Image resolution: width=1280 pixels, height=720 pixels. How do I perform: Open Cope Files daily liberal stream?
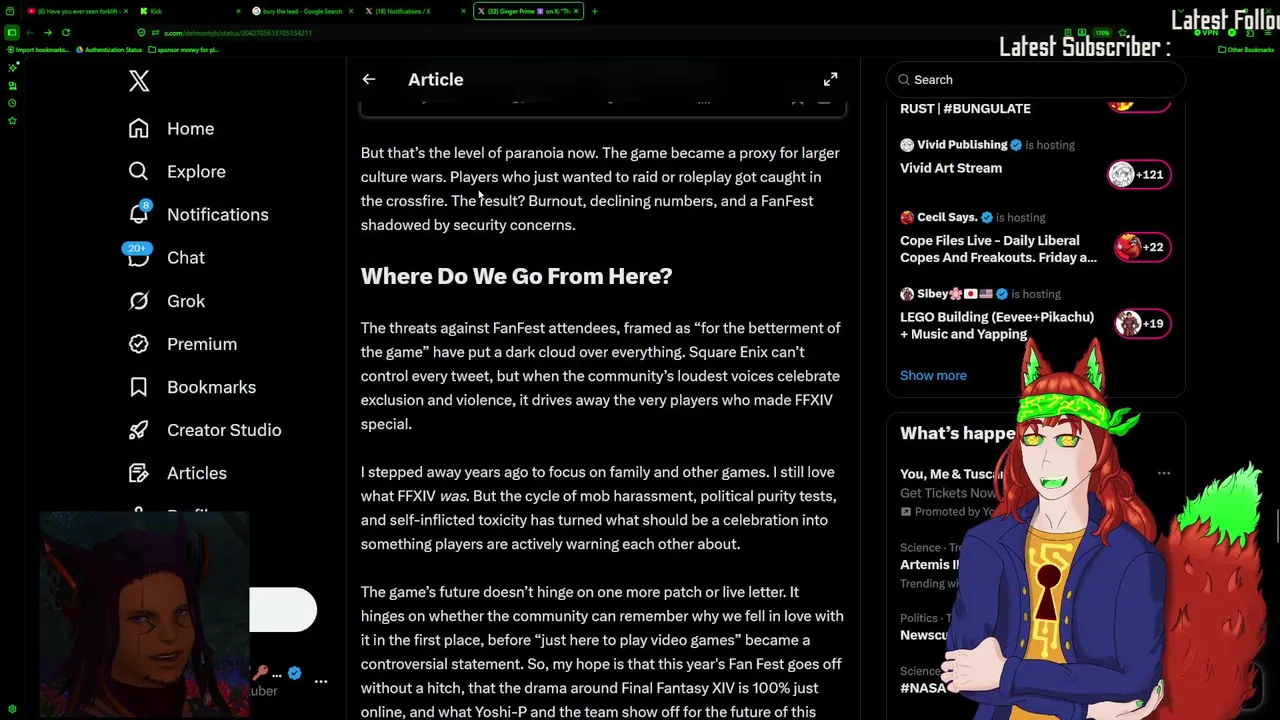(x=998, y=249)
